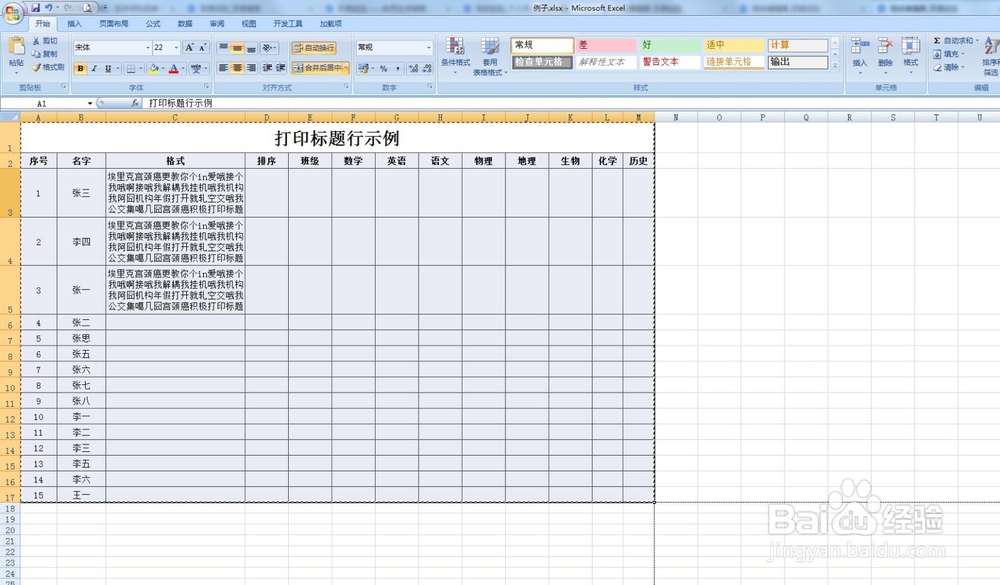Increase font size with the large A icon
This screenshot has height=585, width=1000.
[189, 47]
